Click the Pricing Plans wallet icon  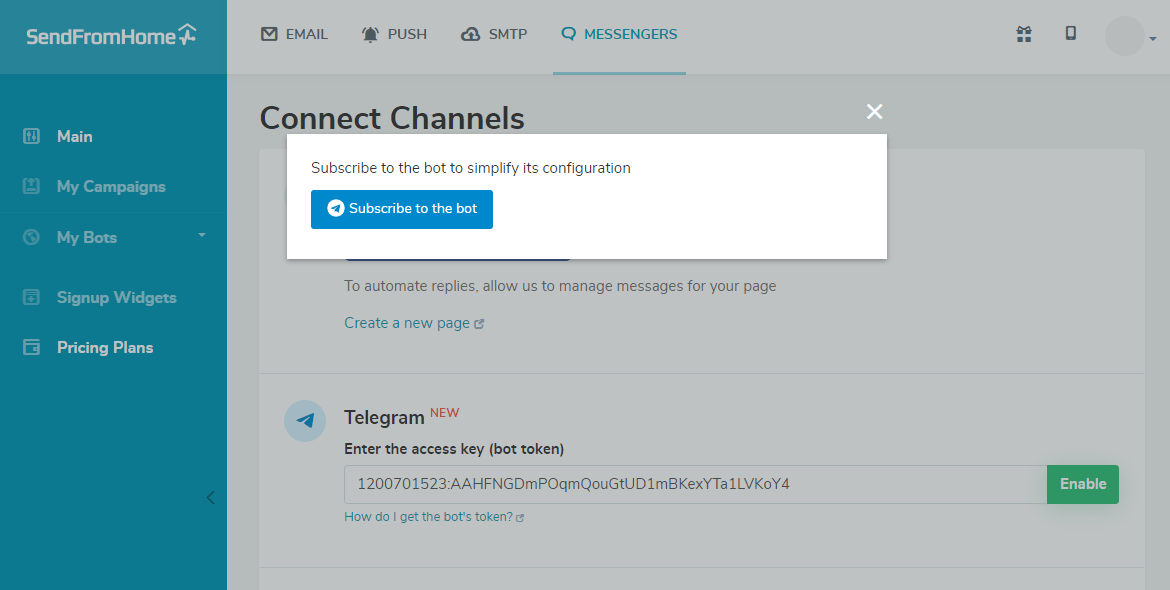tap(31, 348)
